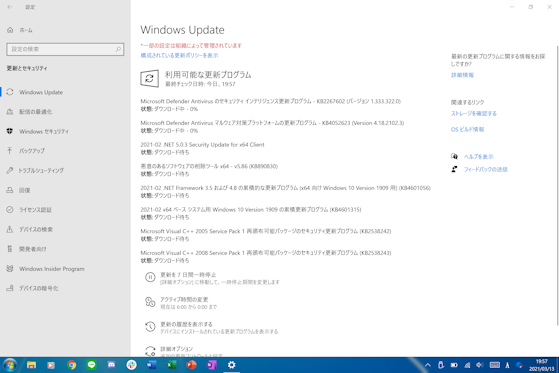Viewport: 559px width, 373px height.
Task: Click the Windows Insider Program icon
Action: coord(10,269)
